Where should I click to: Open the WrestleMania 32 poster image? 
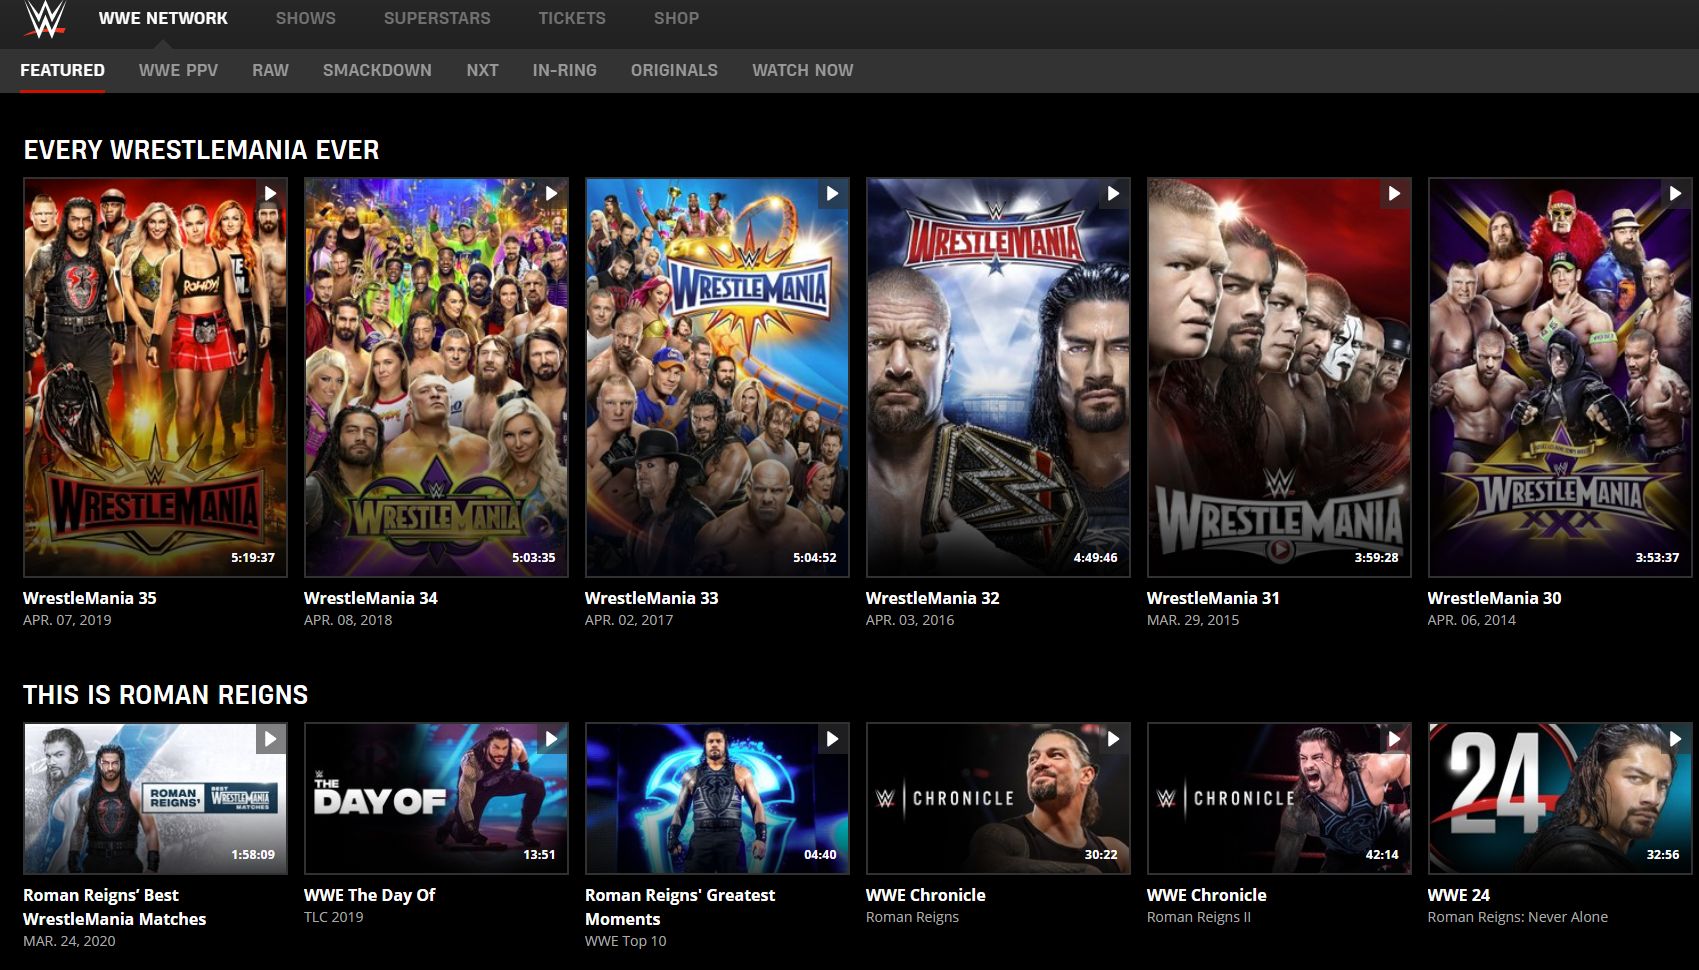[x=998, y=377]
